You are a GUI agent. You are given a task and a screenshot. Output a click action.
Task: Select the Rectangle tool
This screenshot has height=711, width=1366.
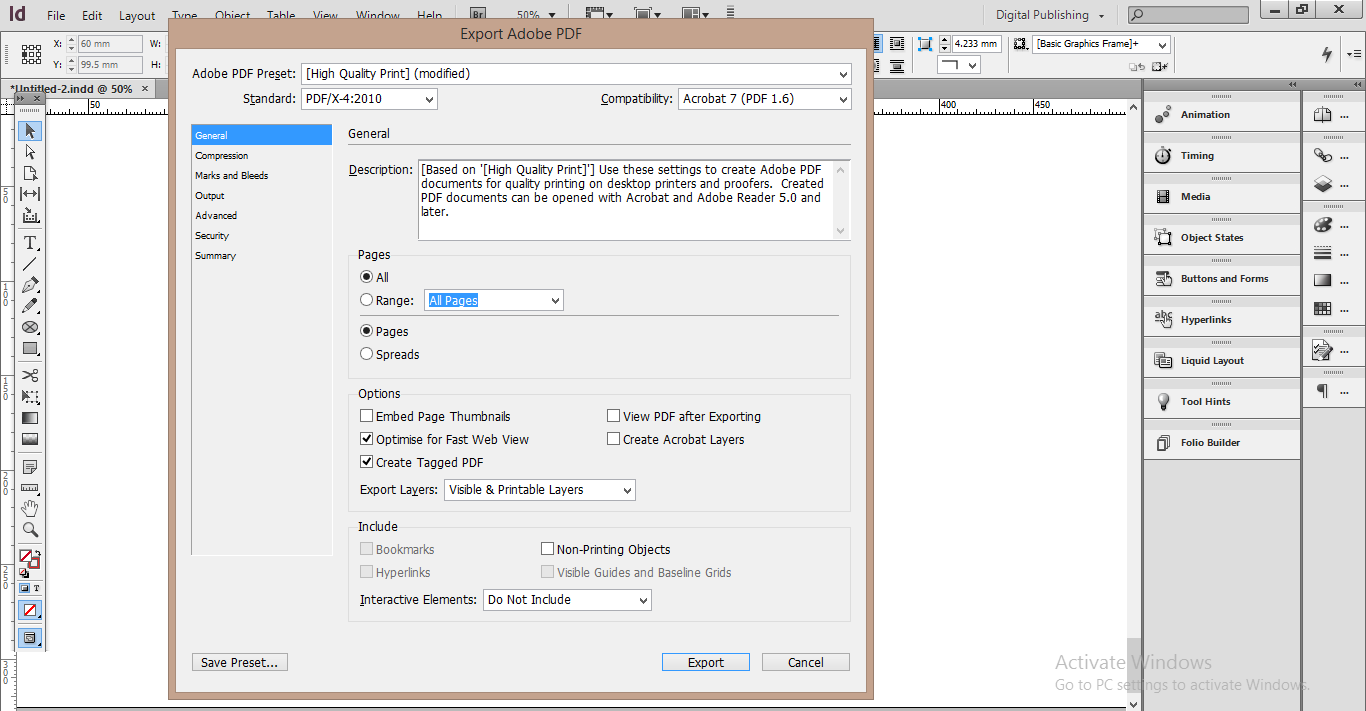click(x=30, y=348)
